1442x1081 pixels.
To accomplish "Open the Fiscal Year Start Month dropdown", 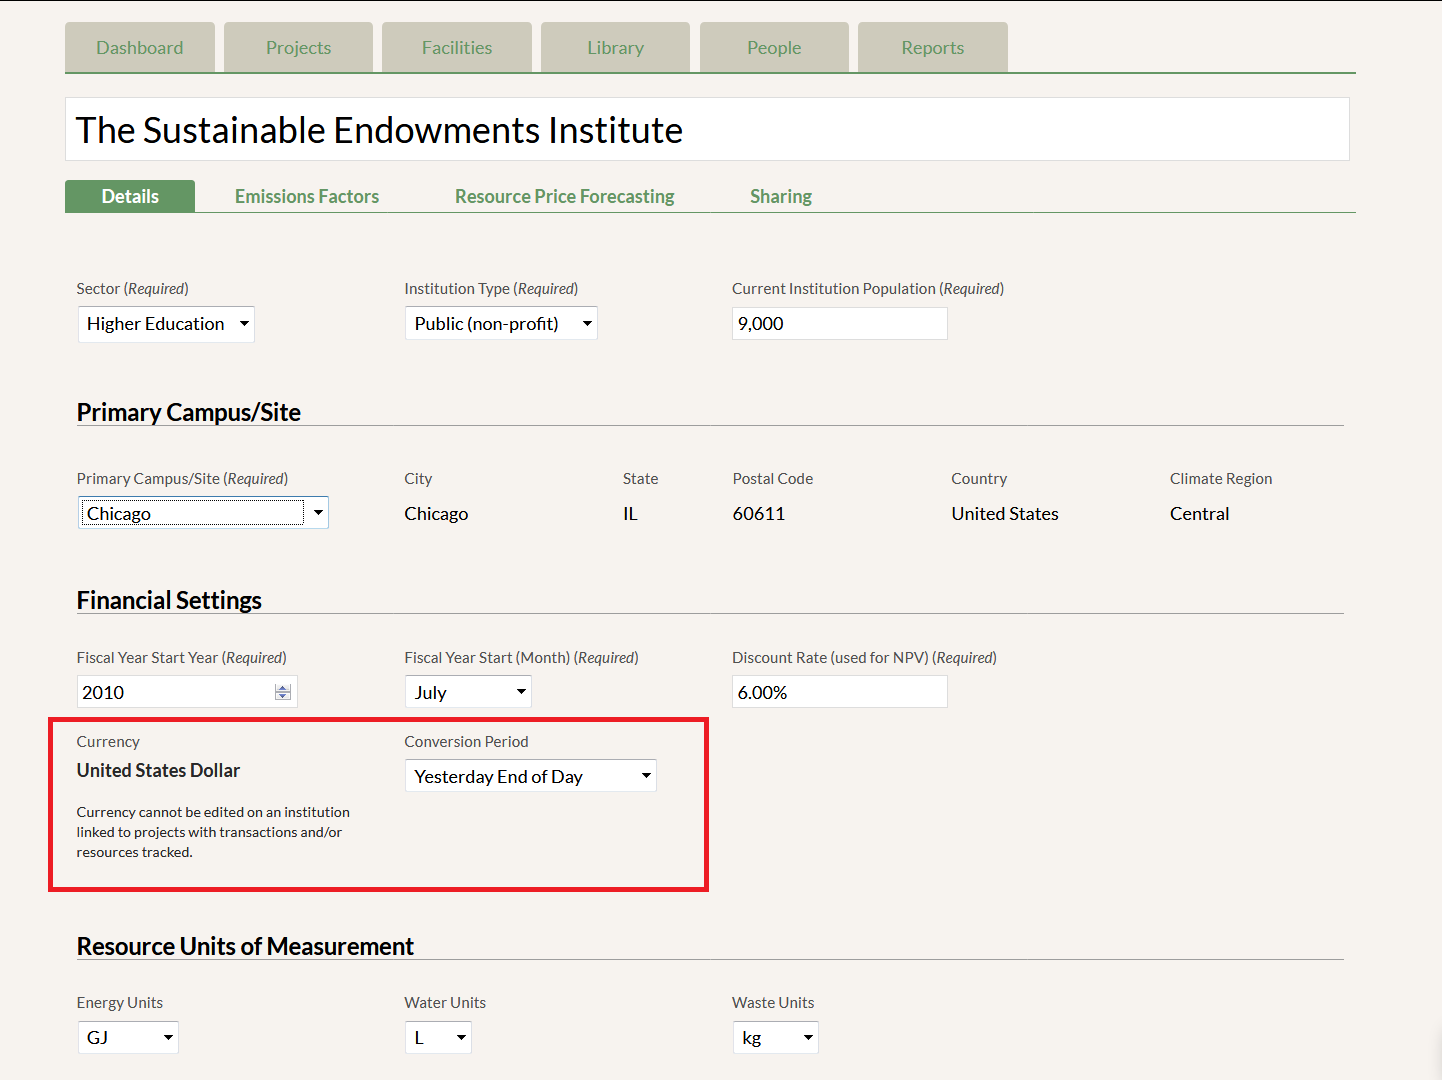I will (x=468, y=692).
